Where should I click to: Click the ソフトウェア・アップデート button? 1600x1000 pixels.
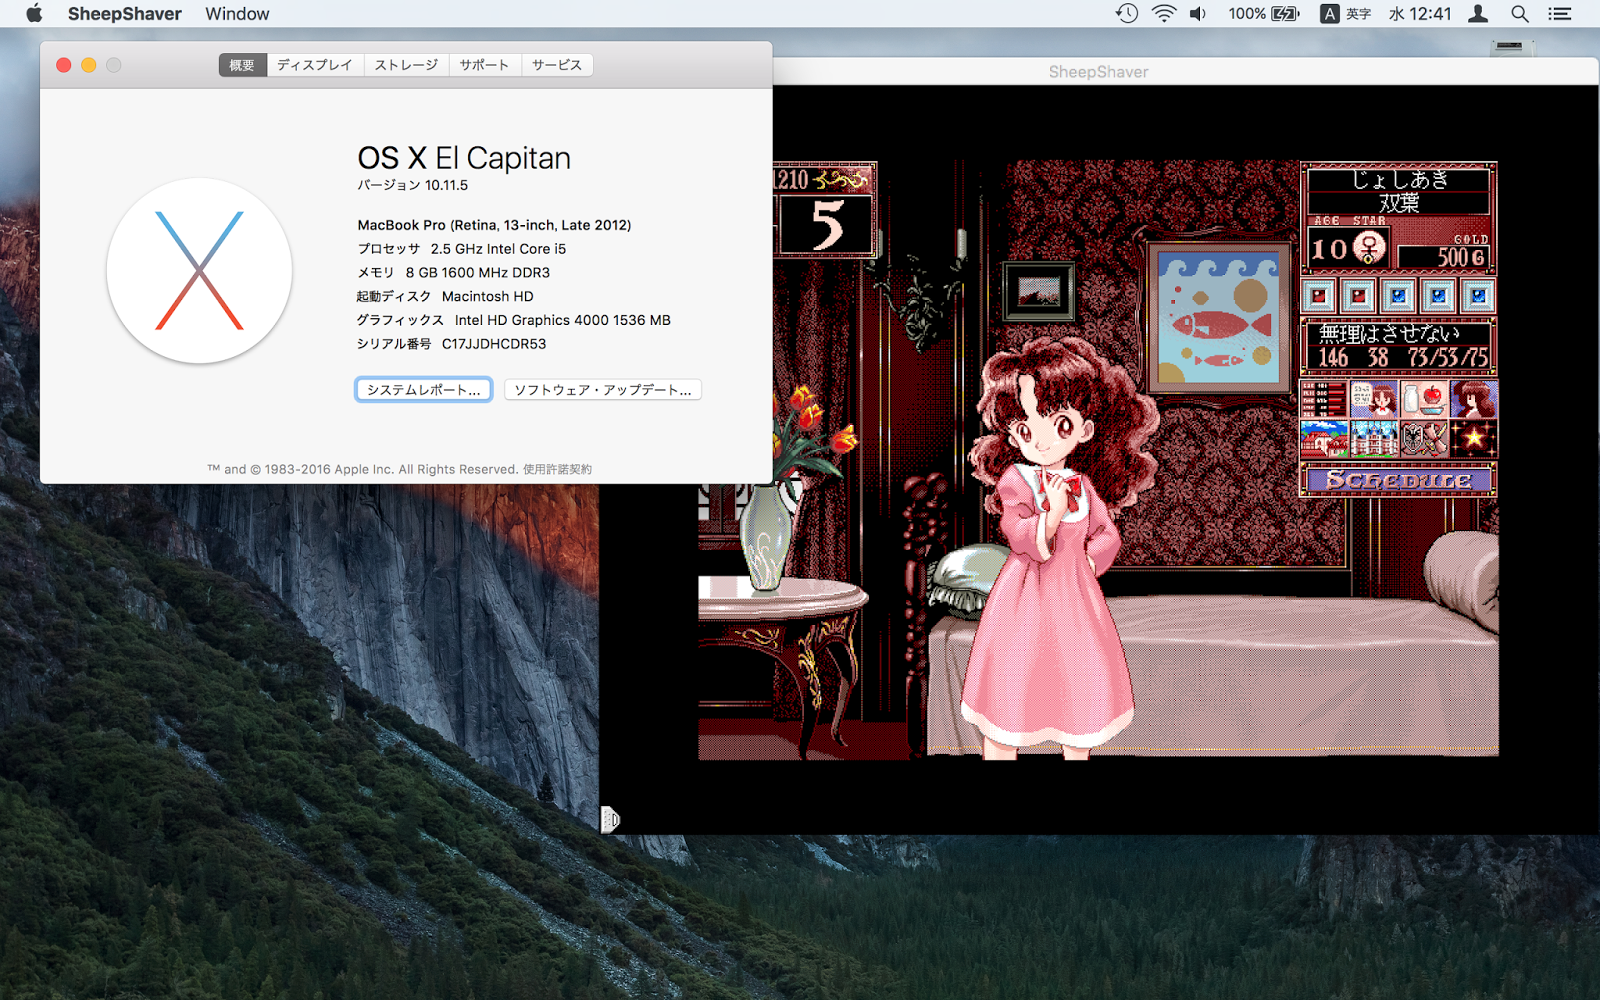tap(603, 390)
